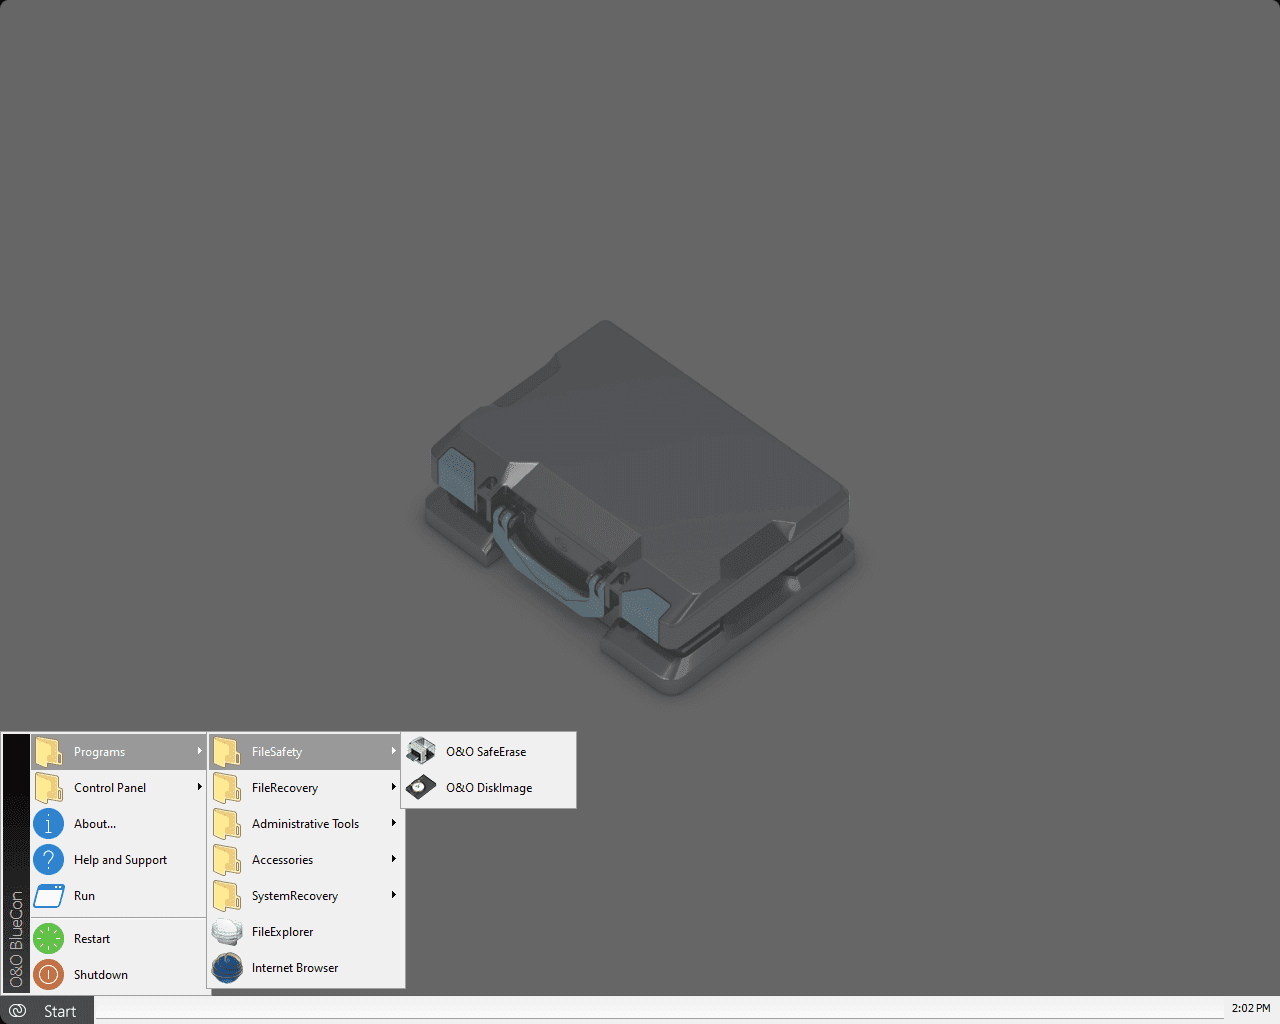This screenshot has height=1024, width=1280.
Task: Open the blue About info icon
Action: pyautogui.click(x=48, y=824)
